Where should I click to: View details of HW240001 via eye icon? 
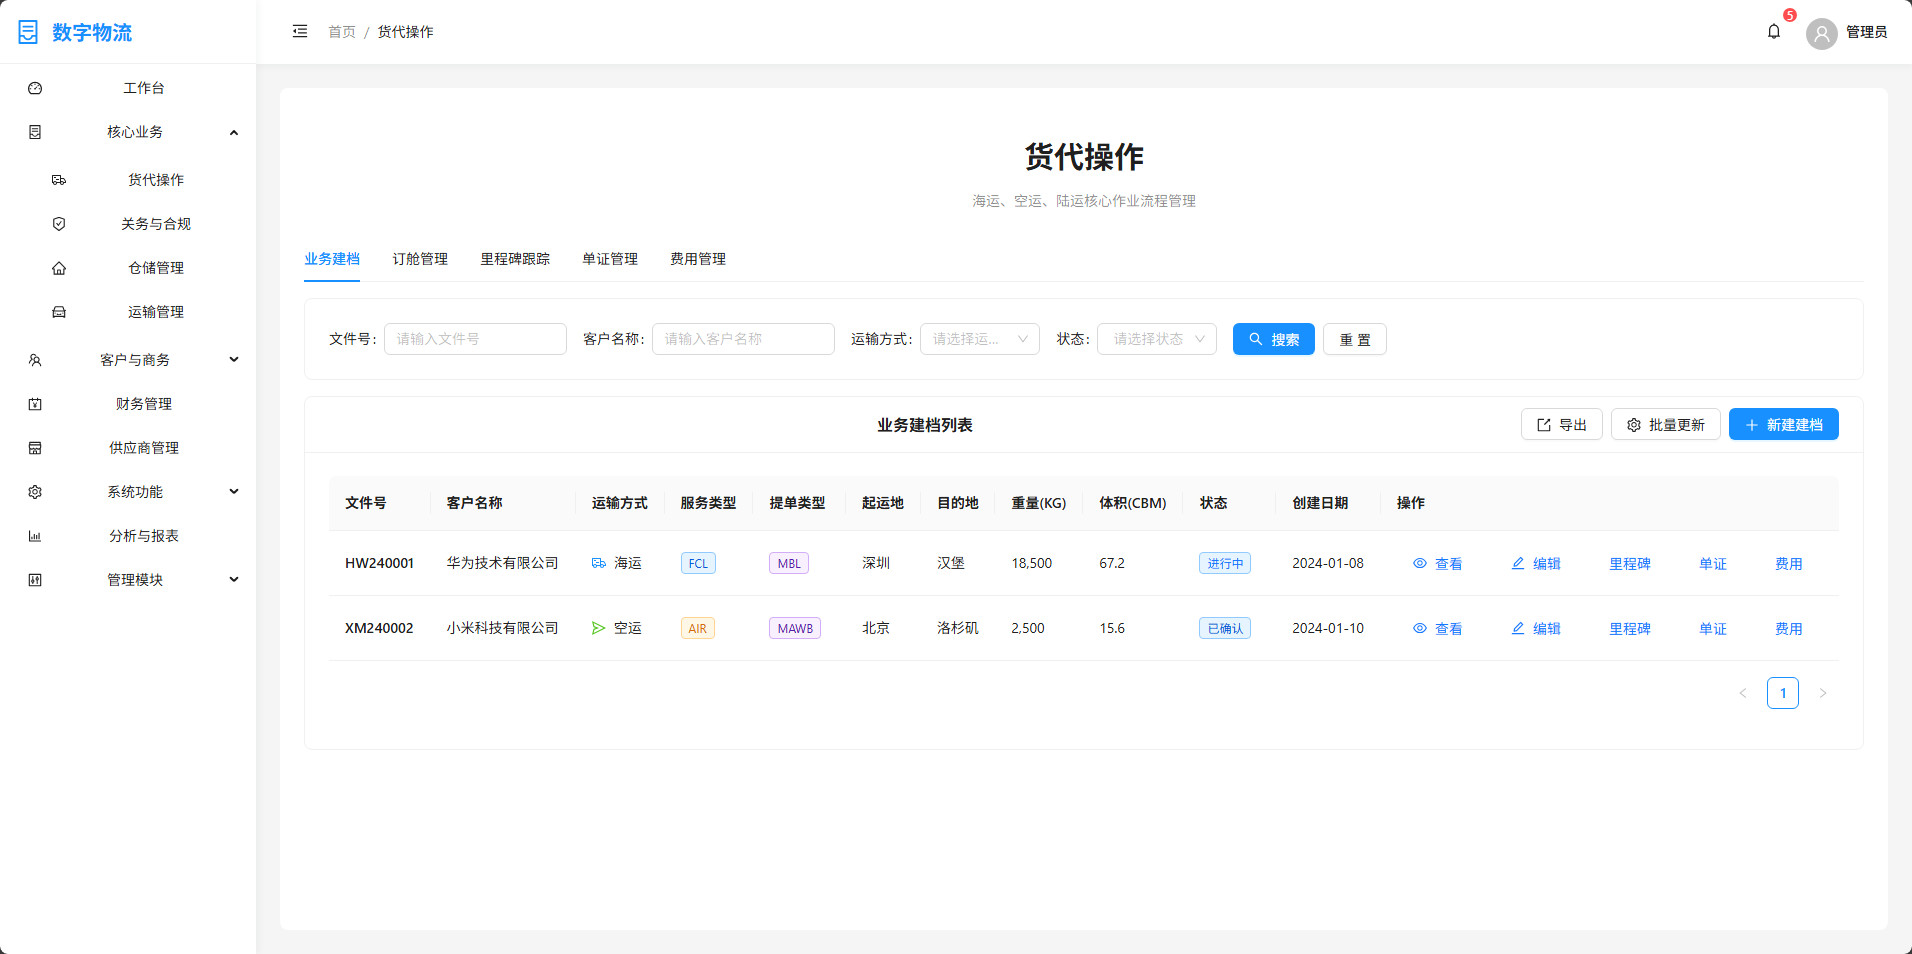[x=1419, y=563]
